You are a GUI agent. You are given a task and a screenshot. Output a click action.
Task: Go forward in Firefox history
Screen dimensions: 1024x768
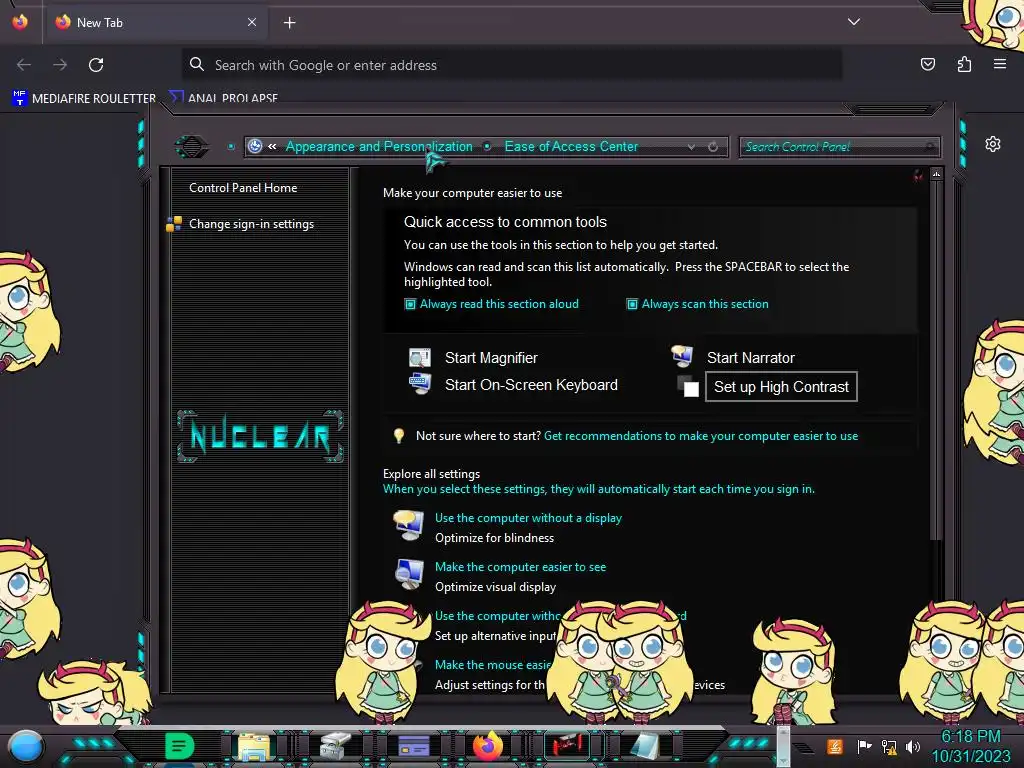pyautogui.click(x=60, y=65)
